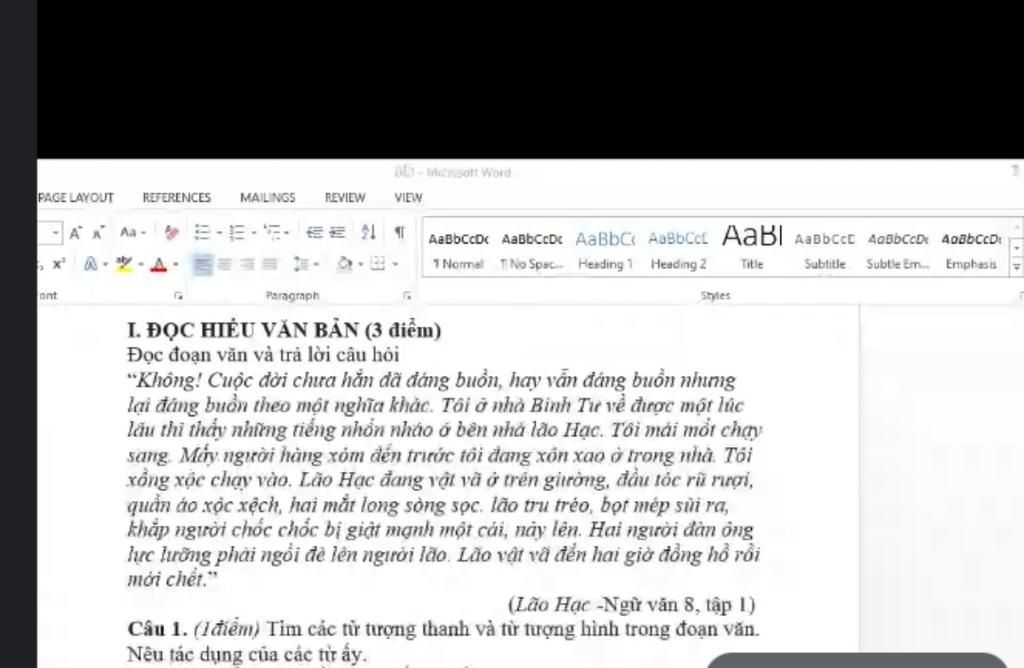This screenshot has height=668, width=1024.
Task: Expand the Change Case dropdown arrow
Action: click(143, 232)
